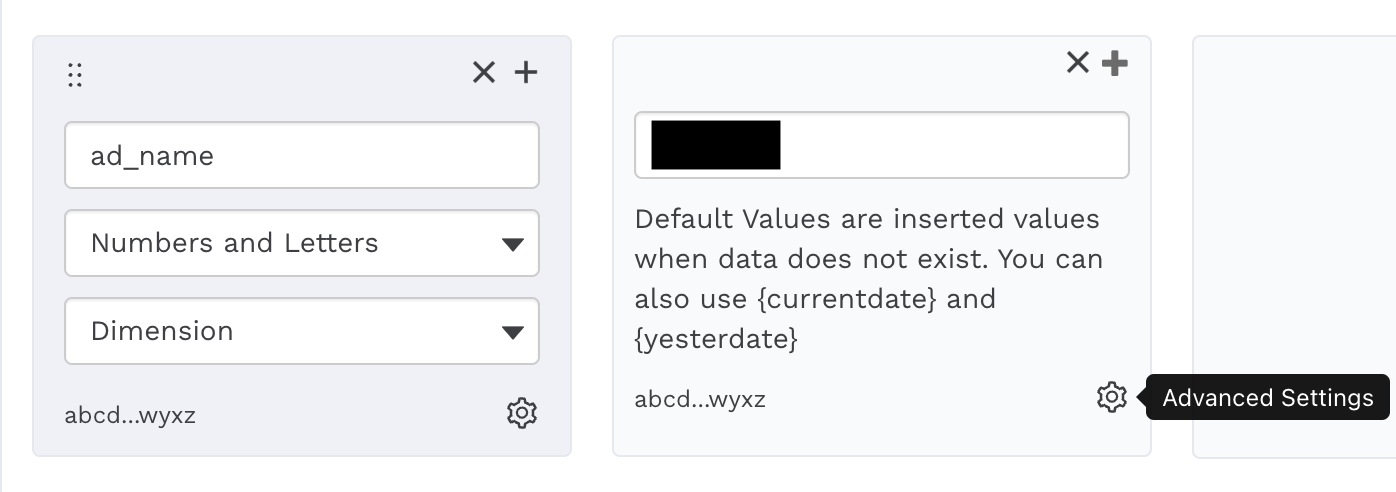Click the arrow beside Numbers and Letters
1396x492 pixels.
pos(512,244)
